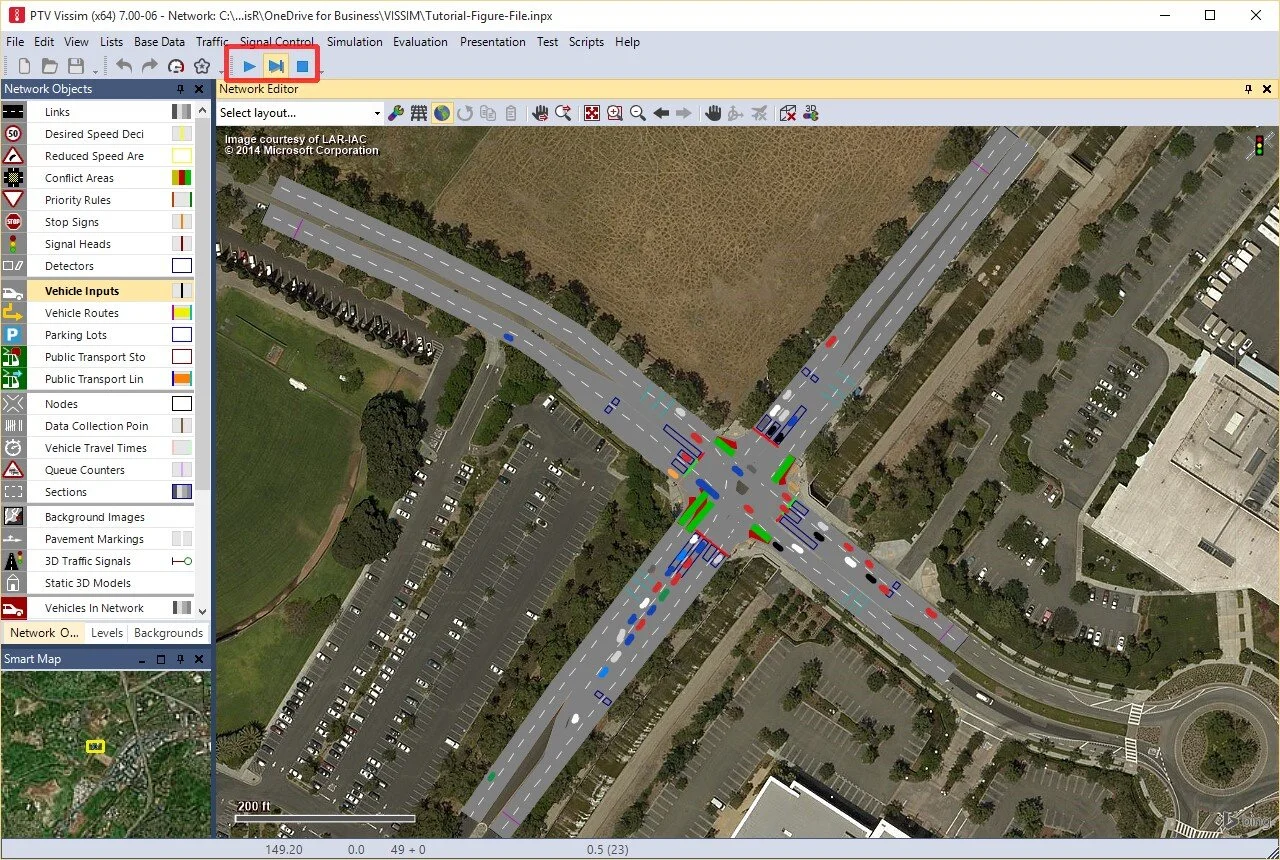The width and height of the screenshot is (1280, 860).
Task: Click the star icon in main toolbar
Action: tap(202, 67)
